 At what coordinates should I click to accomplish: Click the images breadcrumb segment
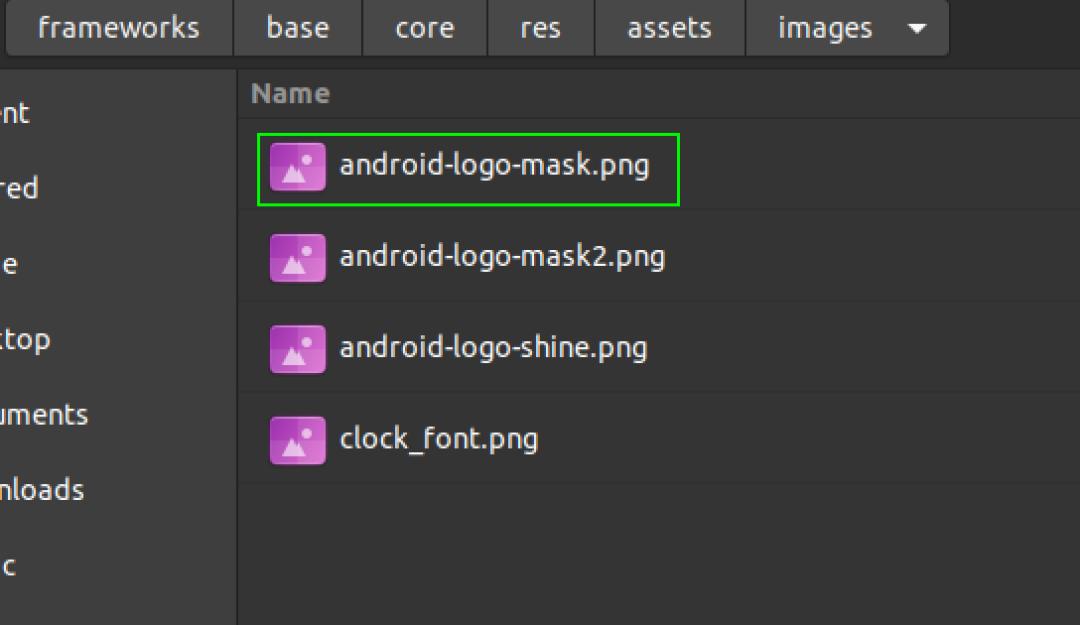pos(825,28)
